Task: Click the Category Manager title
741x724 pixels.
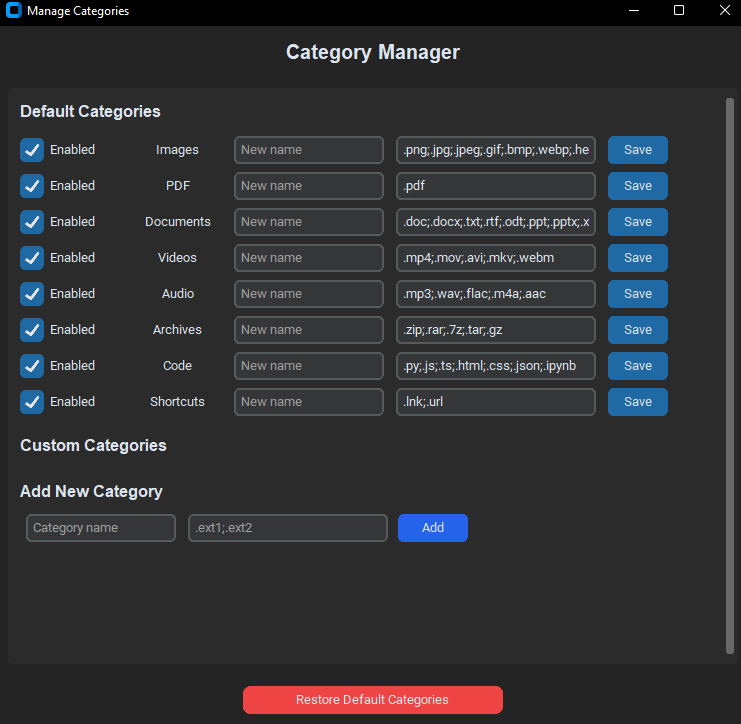Action: click(x=373, y=52)
